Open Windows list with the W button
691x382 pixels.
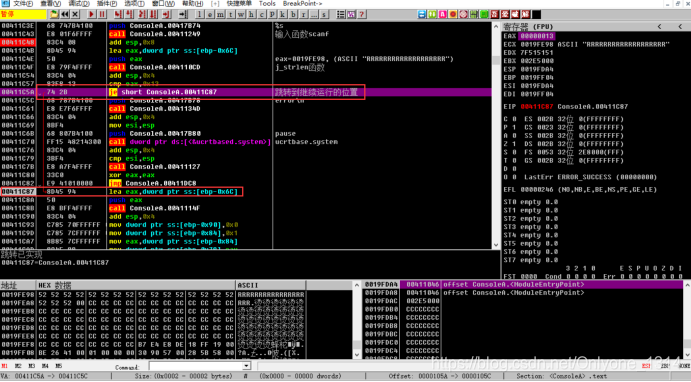[241, 15]
